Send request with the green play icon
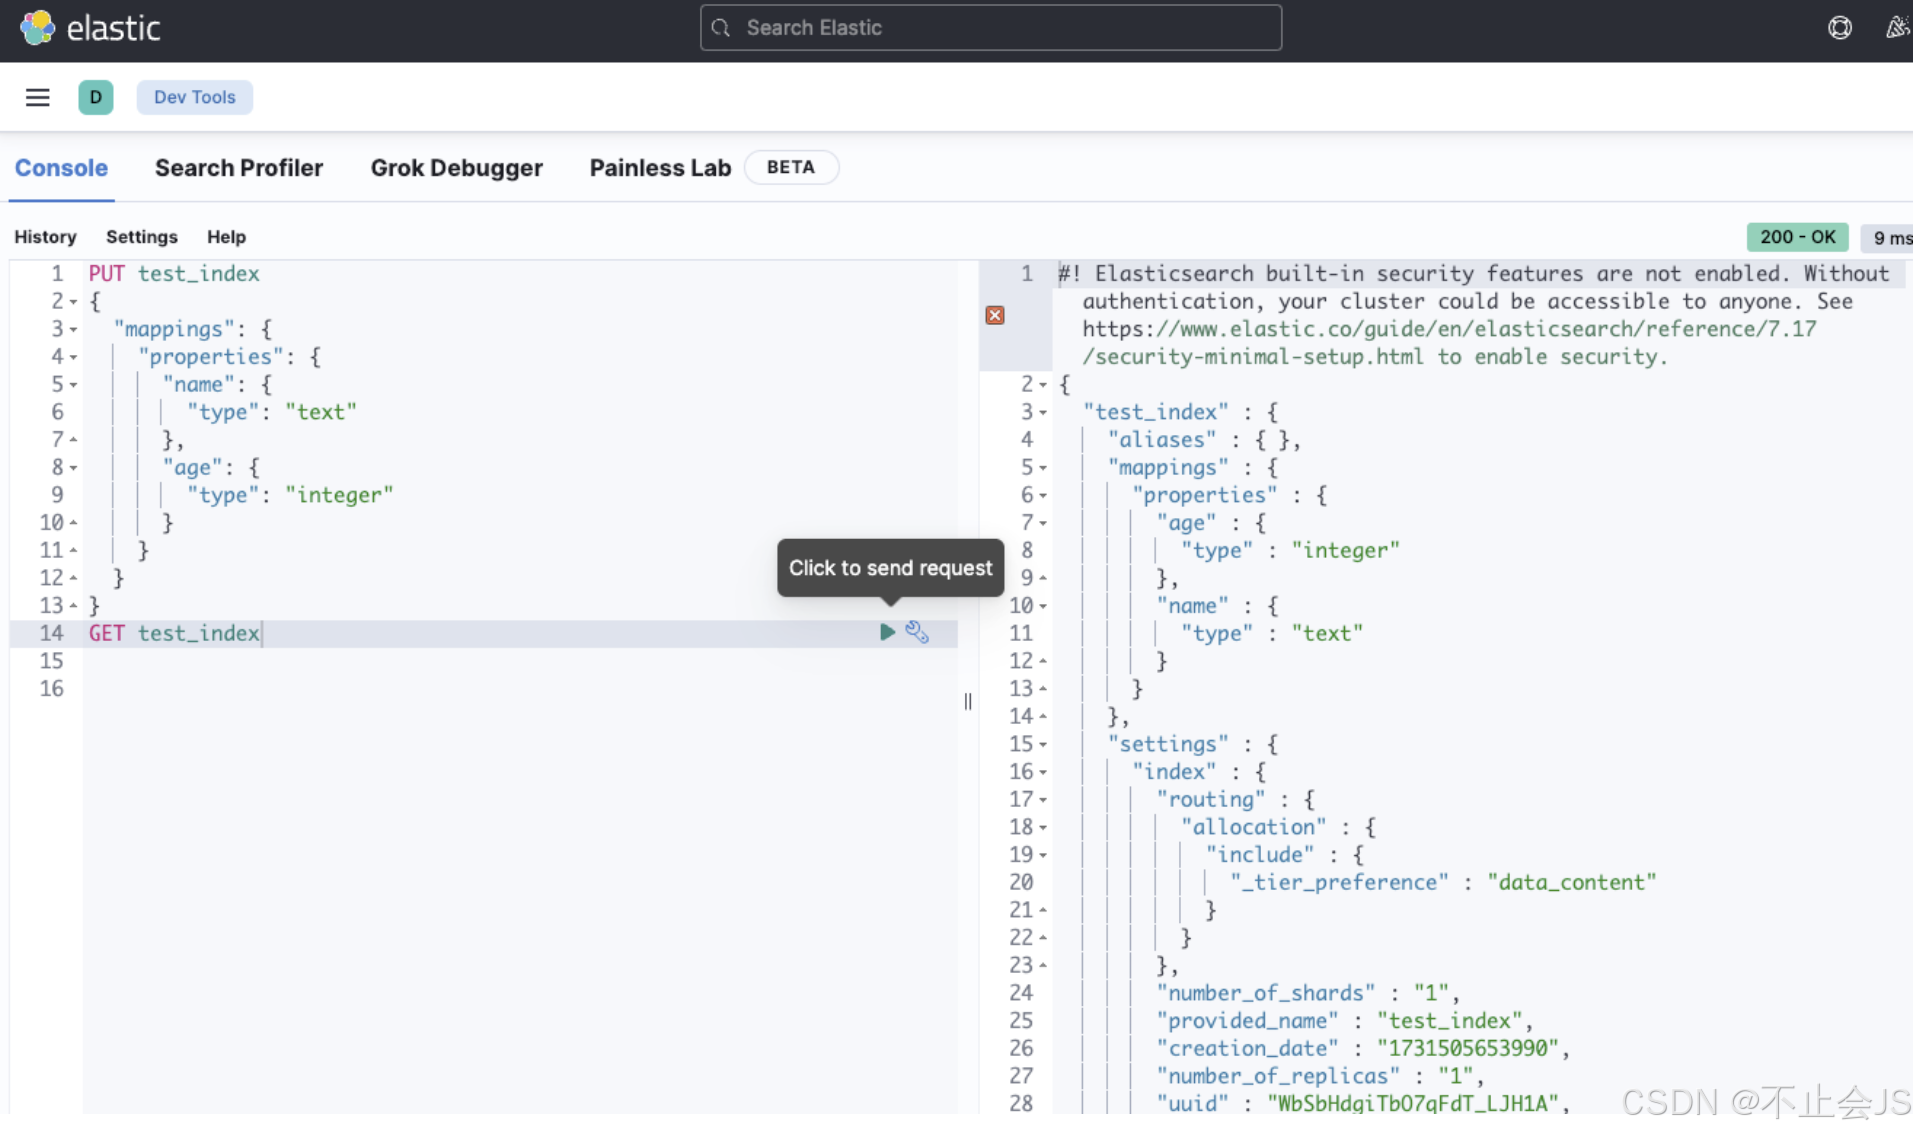Screen dimensions: 1916x1134 click(887, 632)
